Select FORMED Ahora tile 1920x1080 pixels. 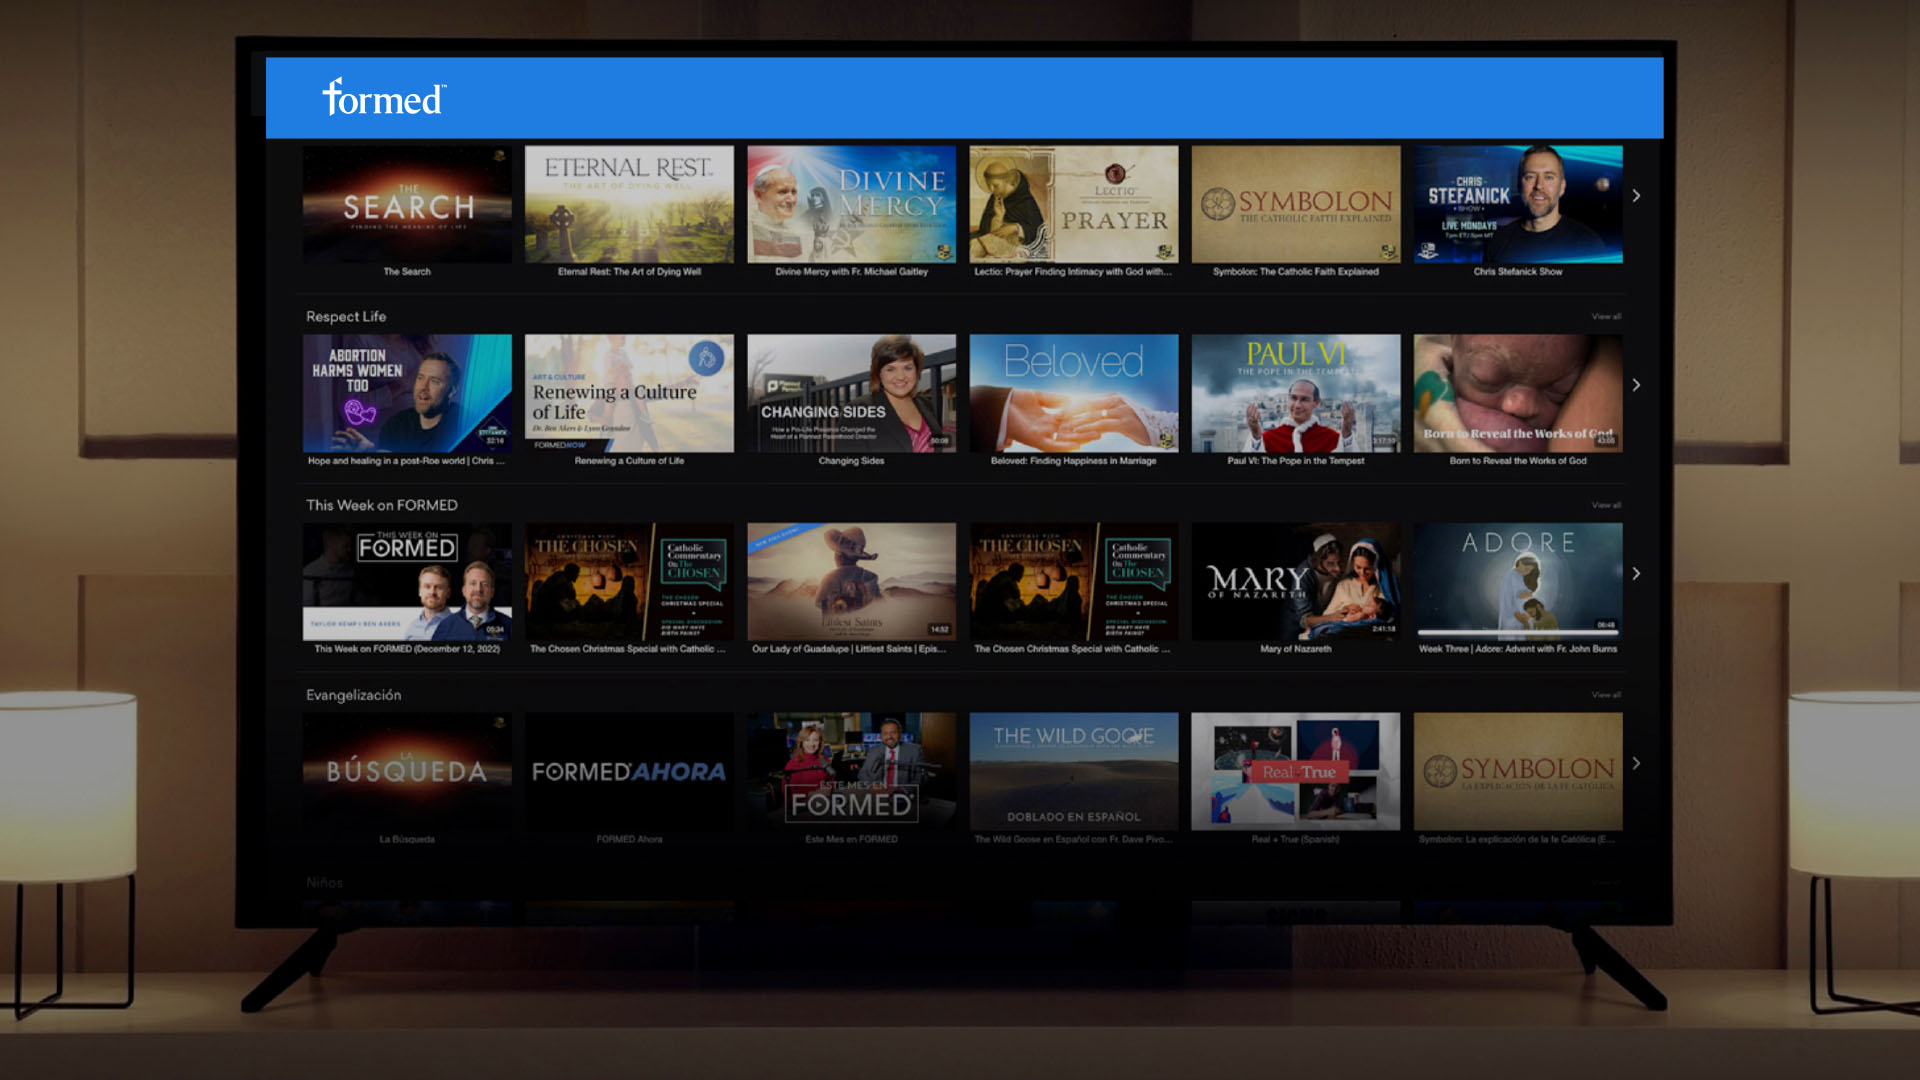point(629,771)
